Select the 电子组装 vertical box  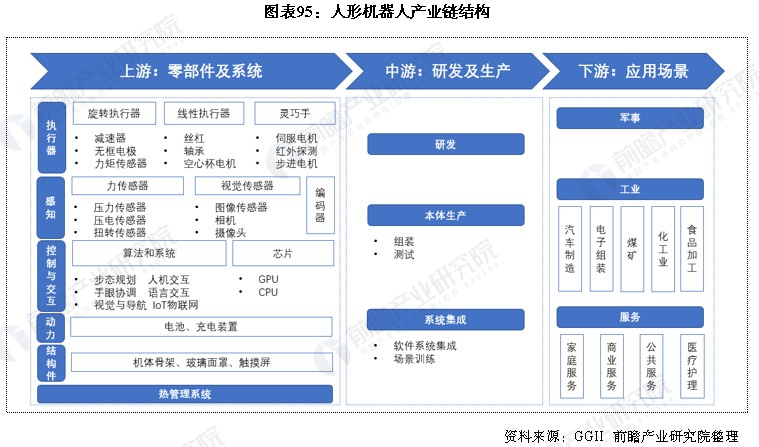pyautogui.click(x=601, y=249)
